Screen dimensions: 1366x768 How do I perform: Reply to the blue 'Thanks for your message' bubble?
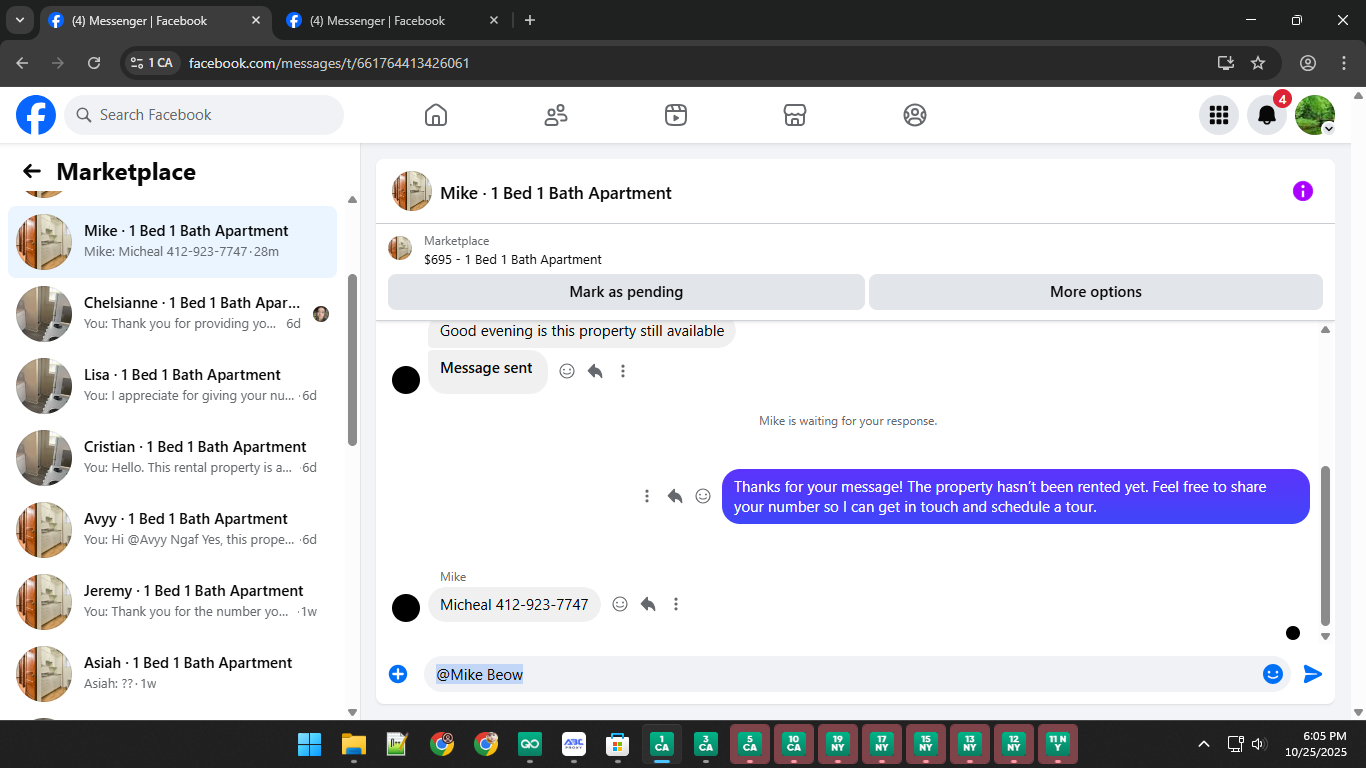(x=675, y=496)
